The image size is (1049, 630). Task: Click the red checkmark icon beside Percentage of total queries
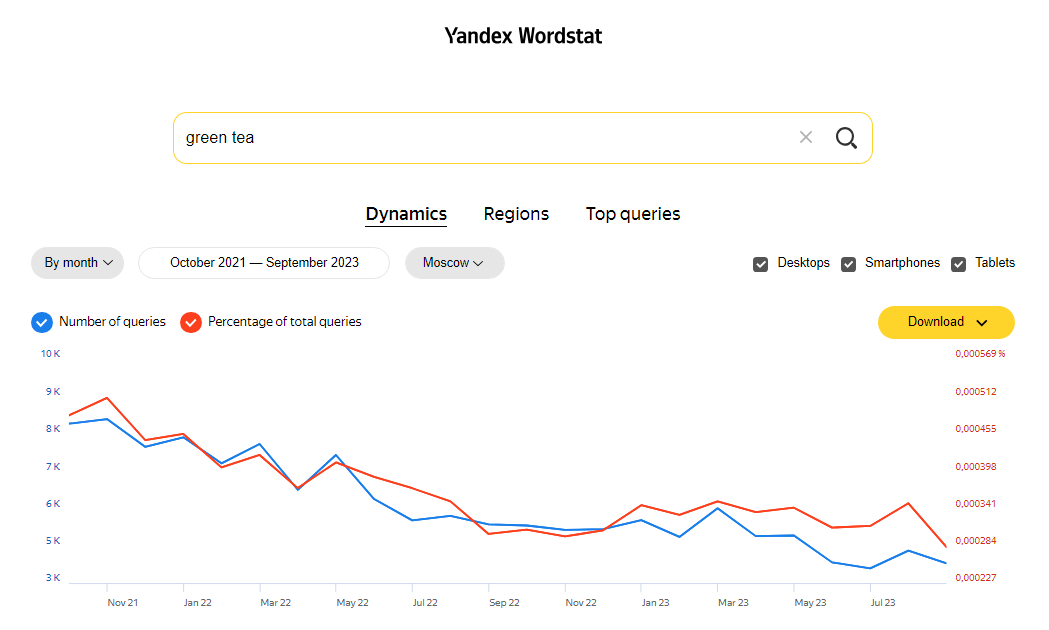click(x=190, y=322)
